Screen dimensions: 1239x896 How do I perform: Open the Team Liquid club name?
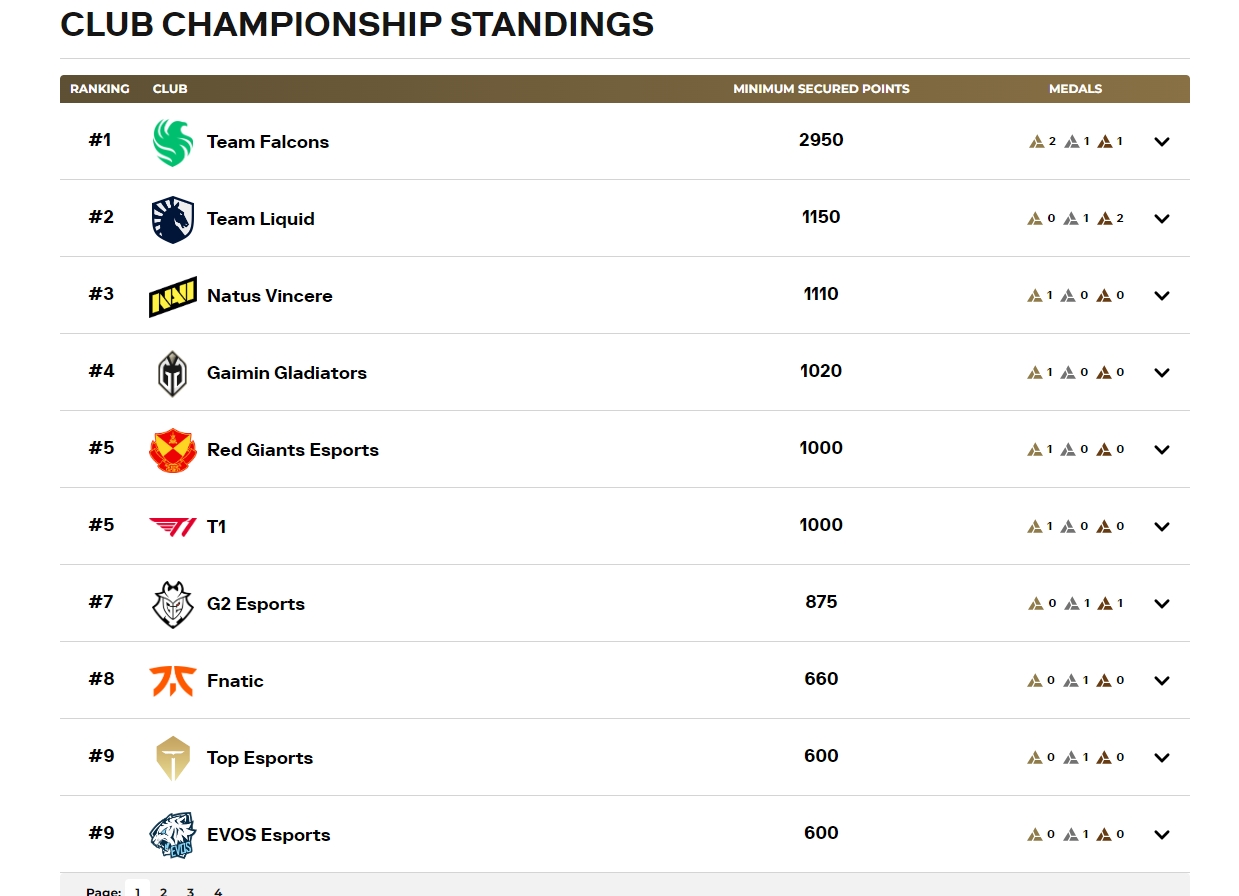coord(261,219)
